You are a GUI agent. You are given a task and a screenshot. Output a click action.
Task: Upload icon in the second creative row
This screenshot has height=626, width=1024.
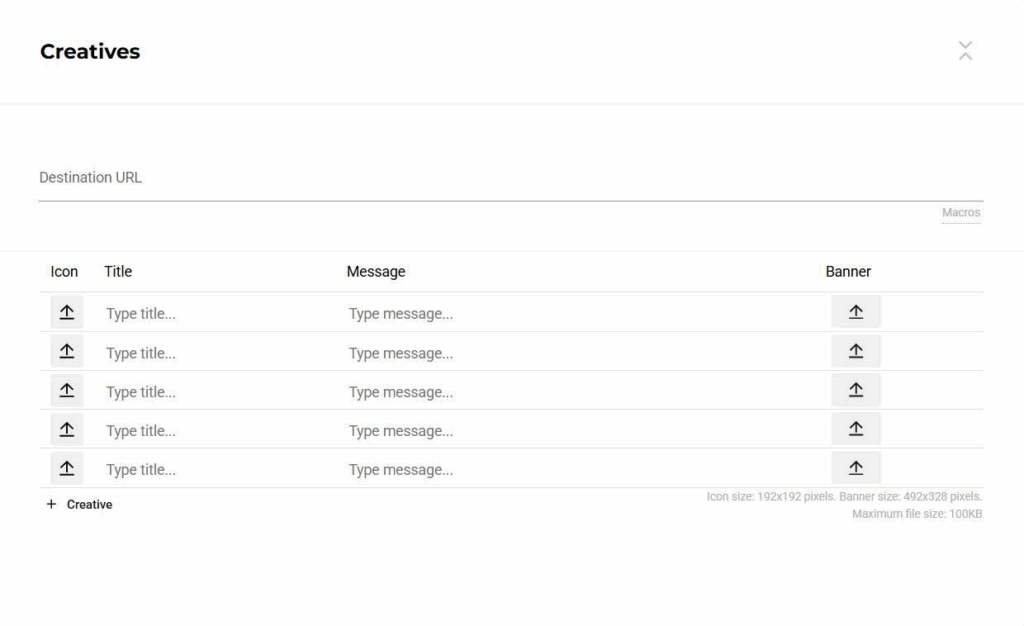[66, 351]
